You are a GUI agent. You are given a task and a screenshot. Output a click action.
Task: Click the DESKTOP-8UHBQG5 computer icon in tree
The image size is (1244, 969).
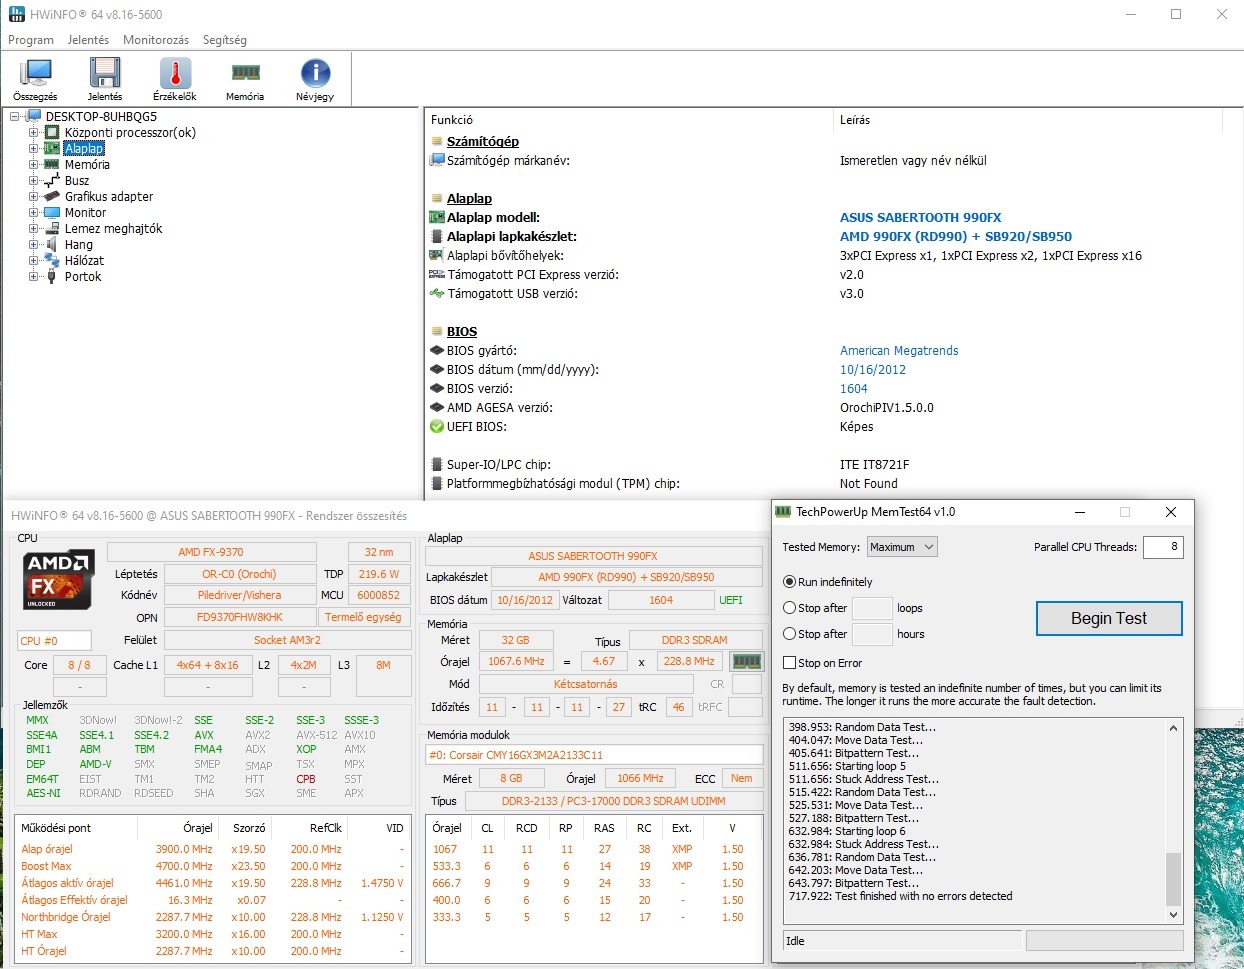[33, 117]
